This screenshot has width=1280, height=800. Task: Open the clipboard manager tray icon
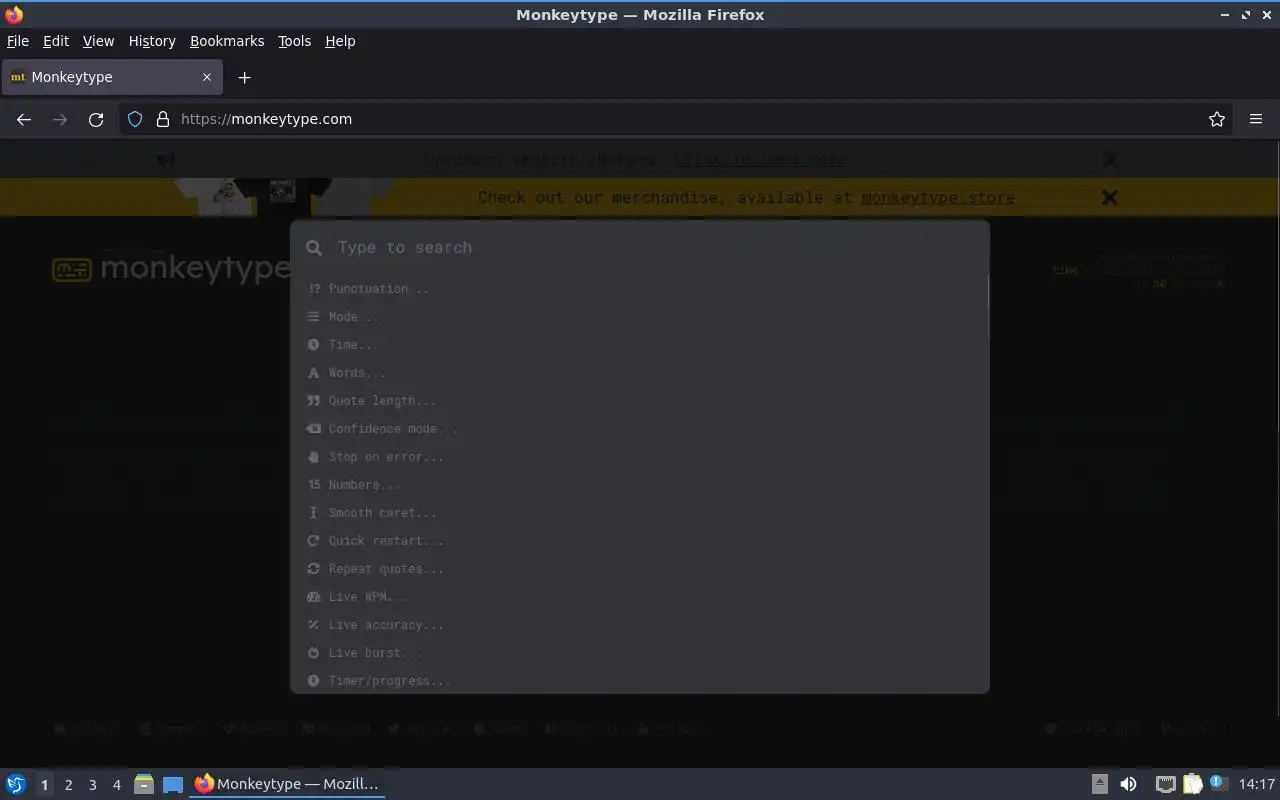coord(1192,784)
